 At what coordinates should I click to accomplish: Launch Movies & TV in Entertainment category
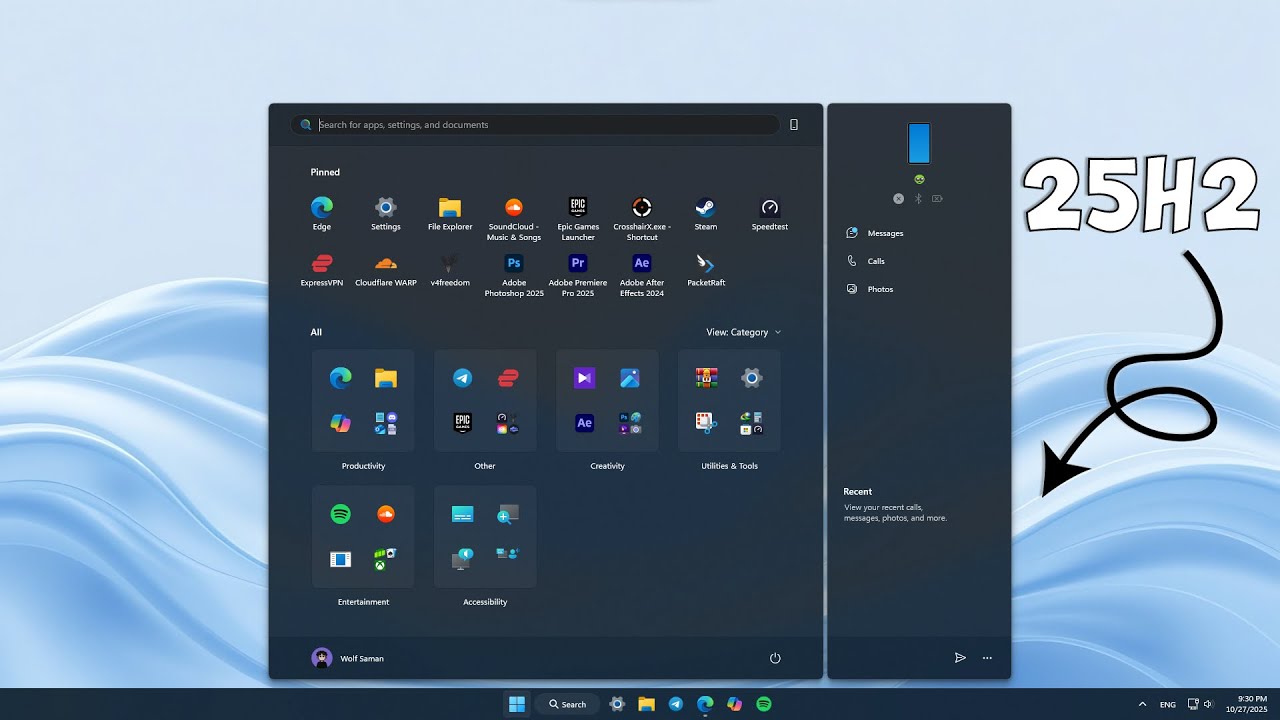[x=341, y=559]
